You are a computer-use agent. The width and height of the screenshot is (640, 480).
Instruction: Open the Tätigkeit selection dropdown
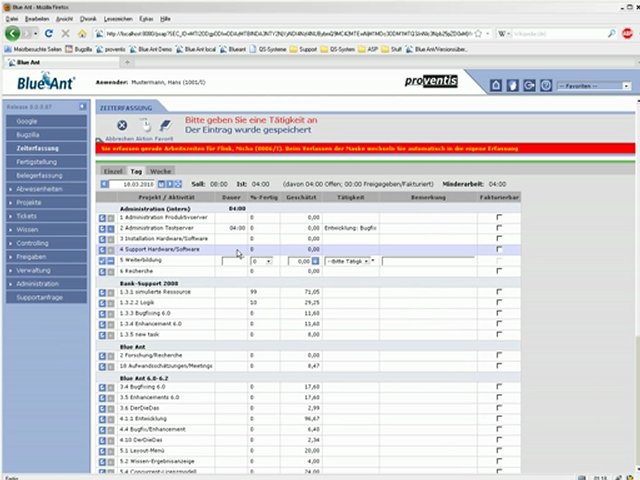coord(347,261)
